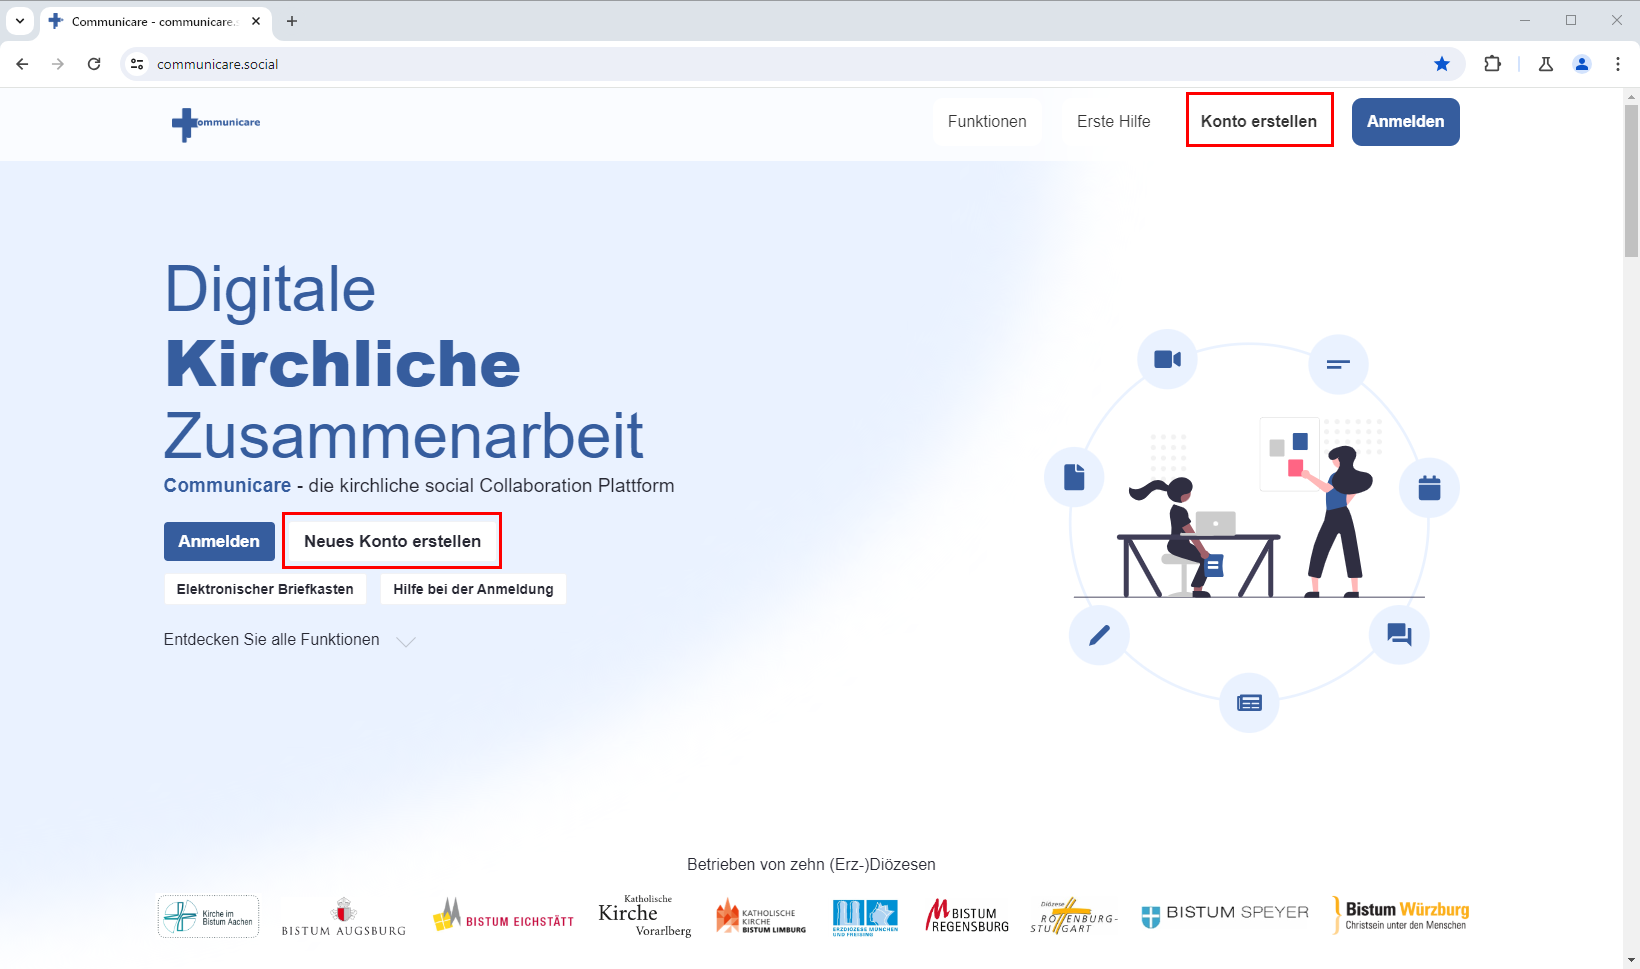Open Hilfe bei der Anmeldung

coord(473,589)
